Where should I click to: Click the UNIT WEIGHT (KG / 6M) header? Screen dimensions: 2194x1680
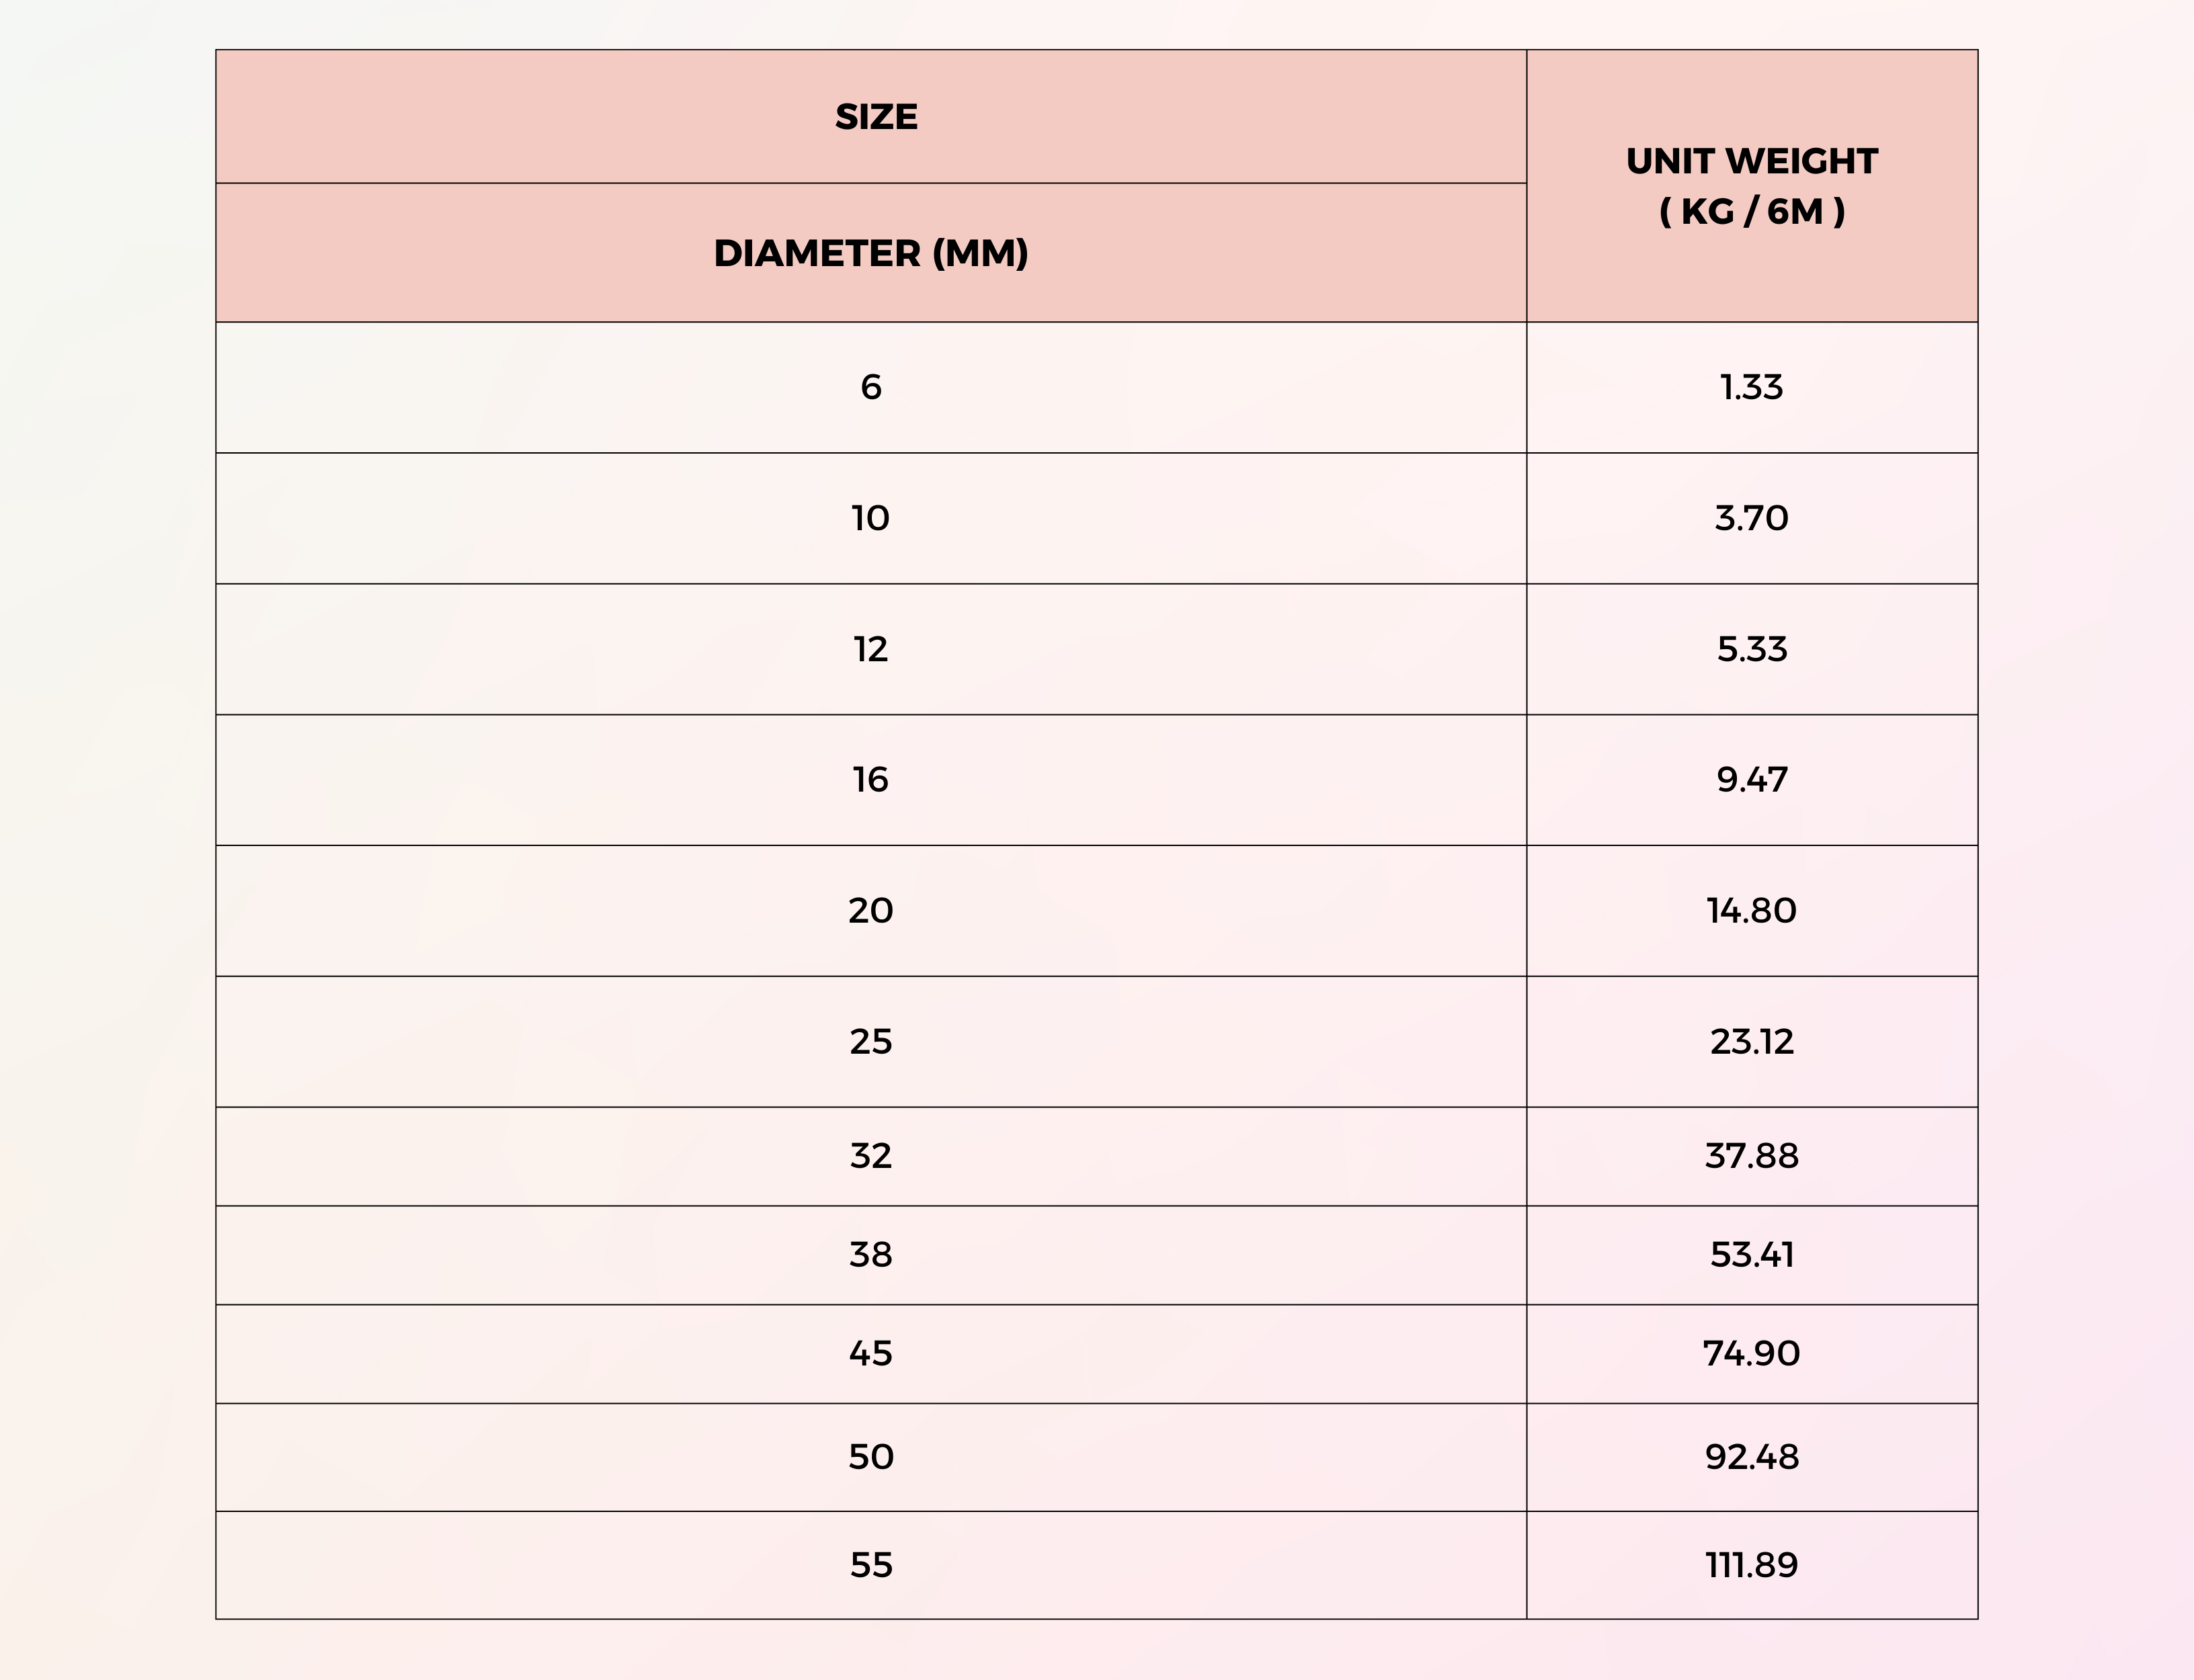click(1751, 186)
